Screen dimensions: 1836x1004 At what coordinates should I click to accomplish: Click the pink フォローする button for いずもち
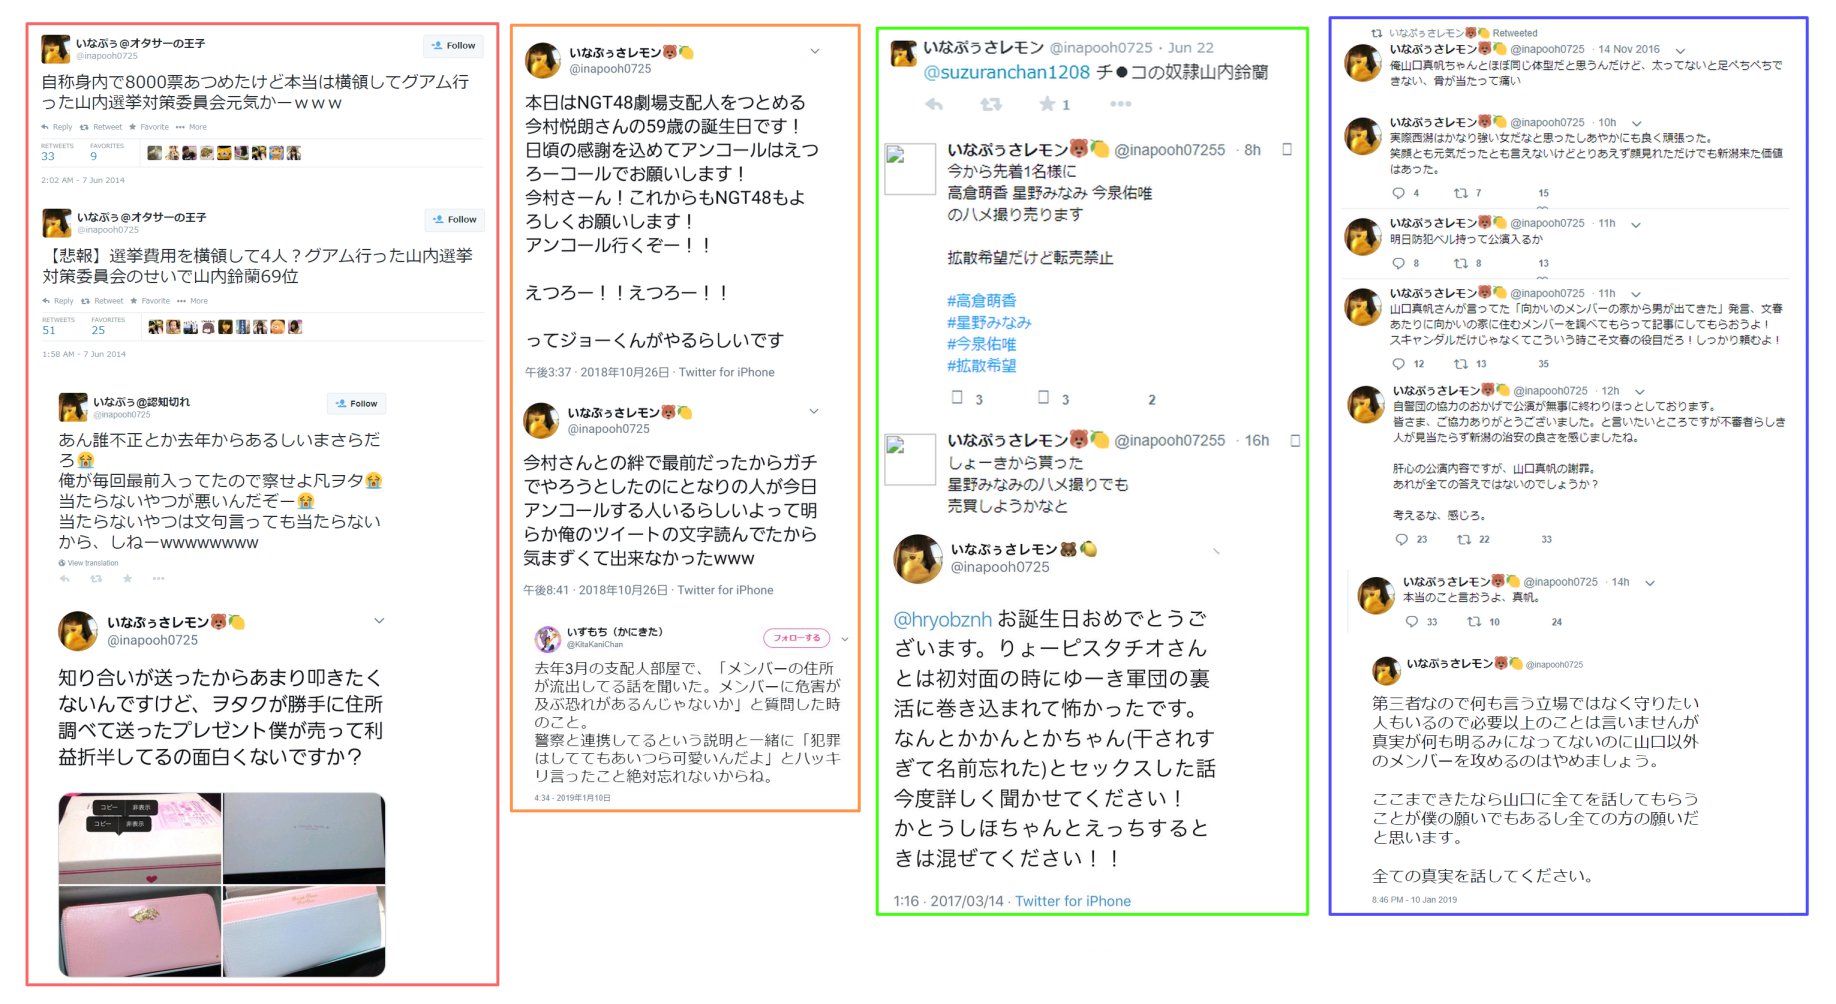click(796, 638)
